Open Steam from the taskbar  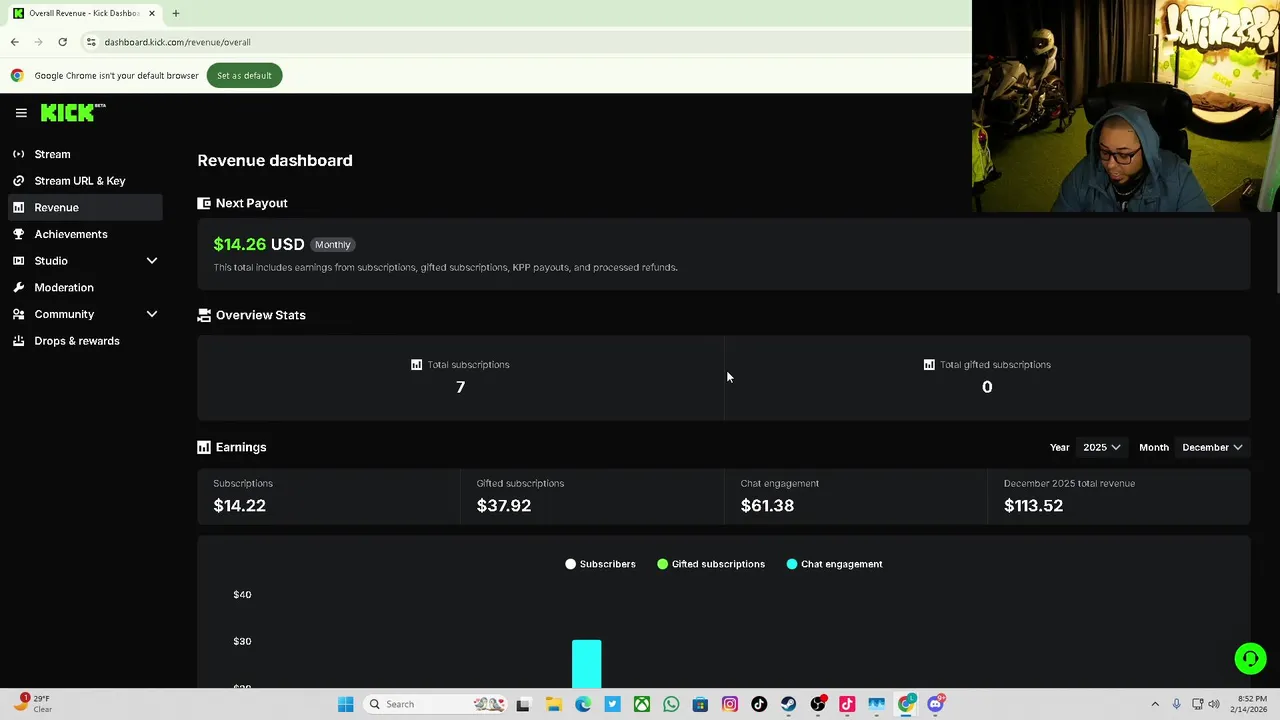pyautogui.click(x=789, y=704)
